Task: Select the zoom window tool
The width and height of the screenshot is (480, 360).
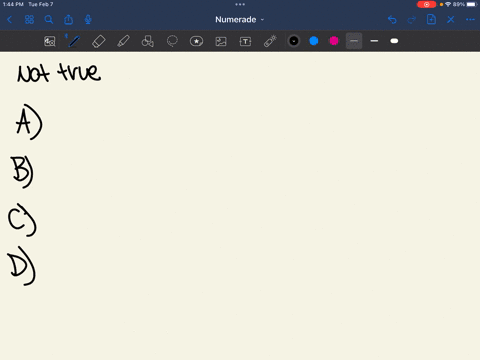Action: click(50, 41)
